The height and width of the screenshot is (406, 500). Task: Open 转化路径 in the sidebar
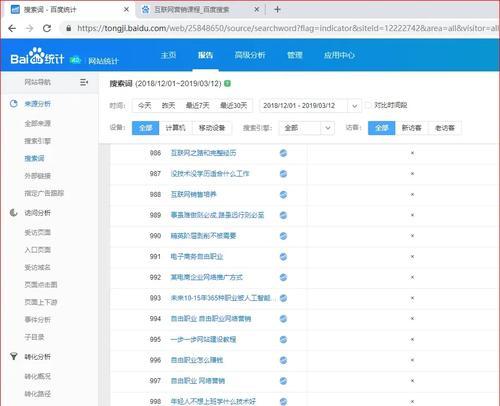coord(37,394)
